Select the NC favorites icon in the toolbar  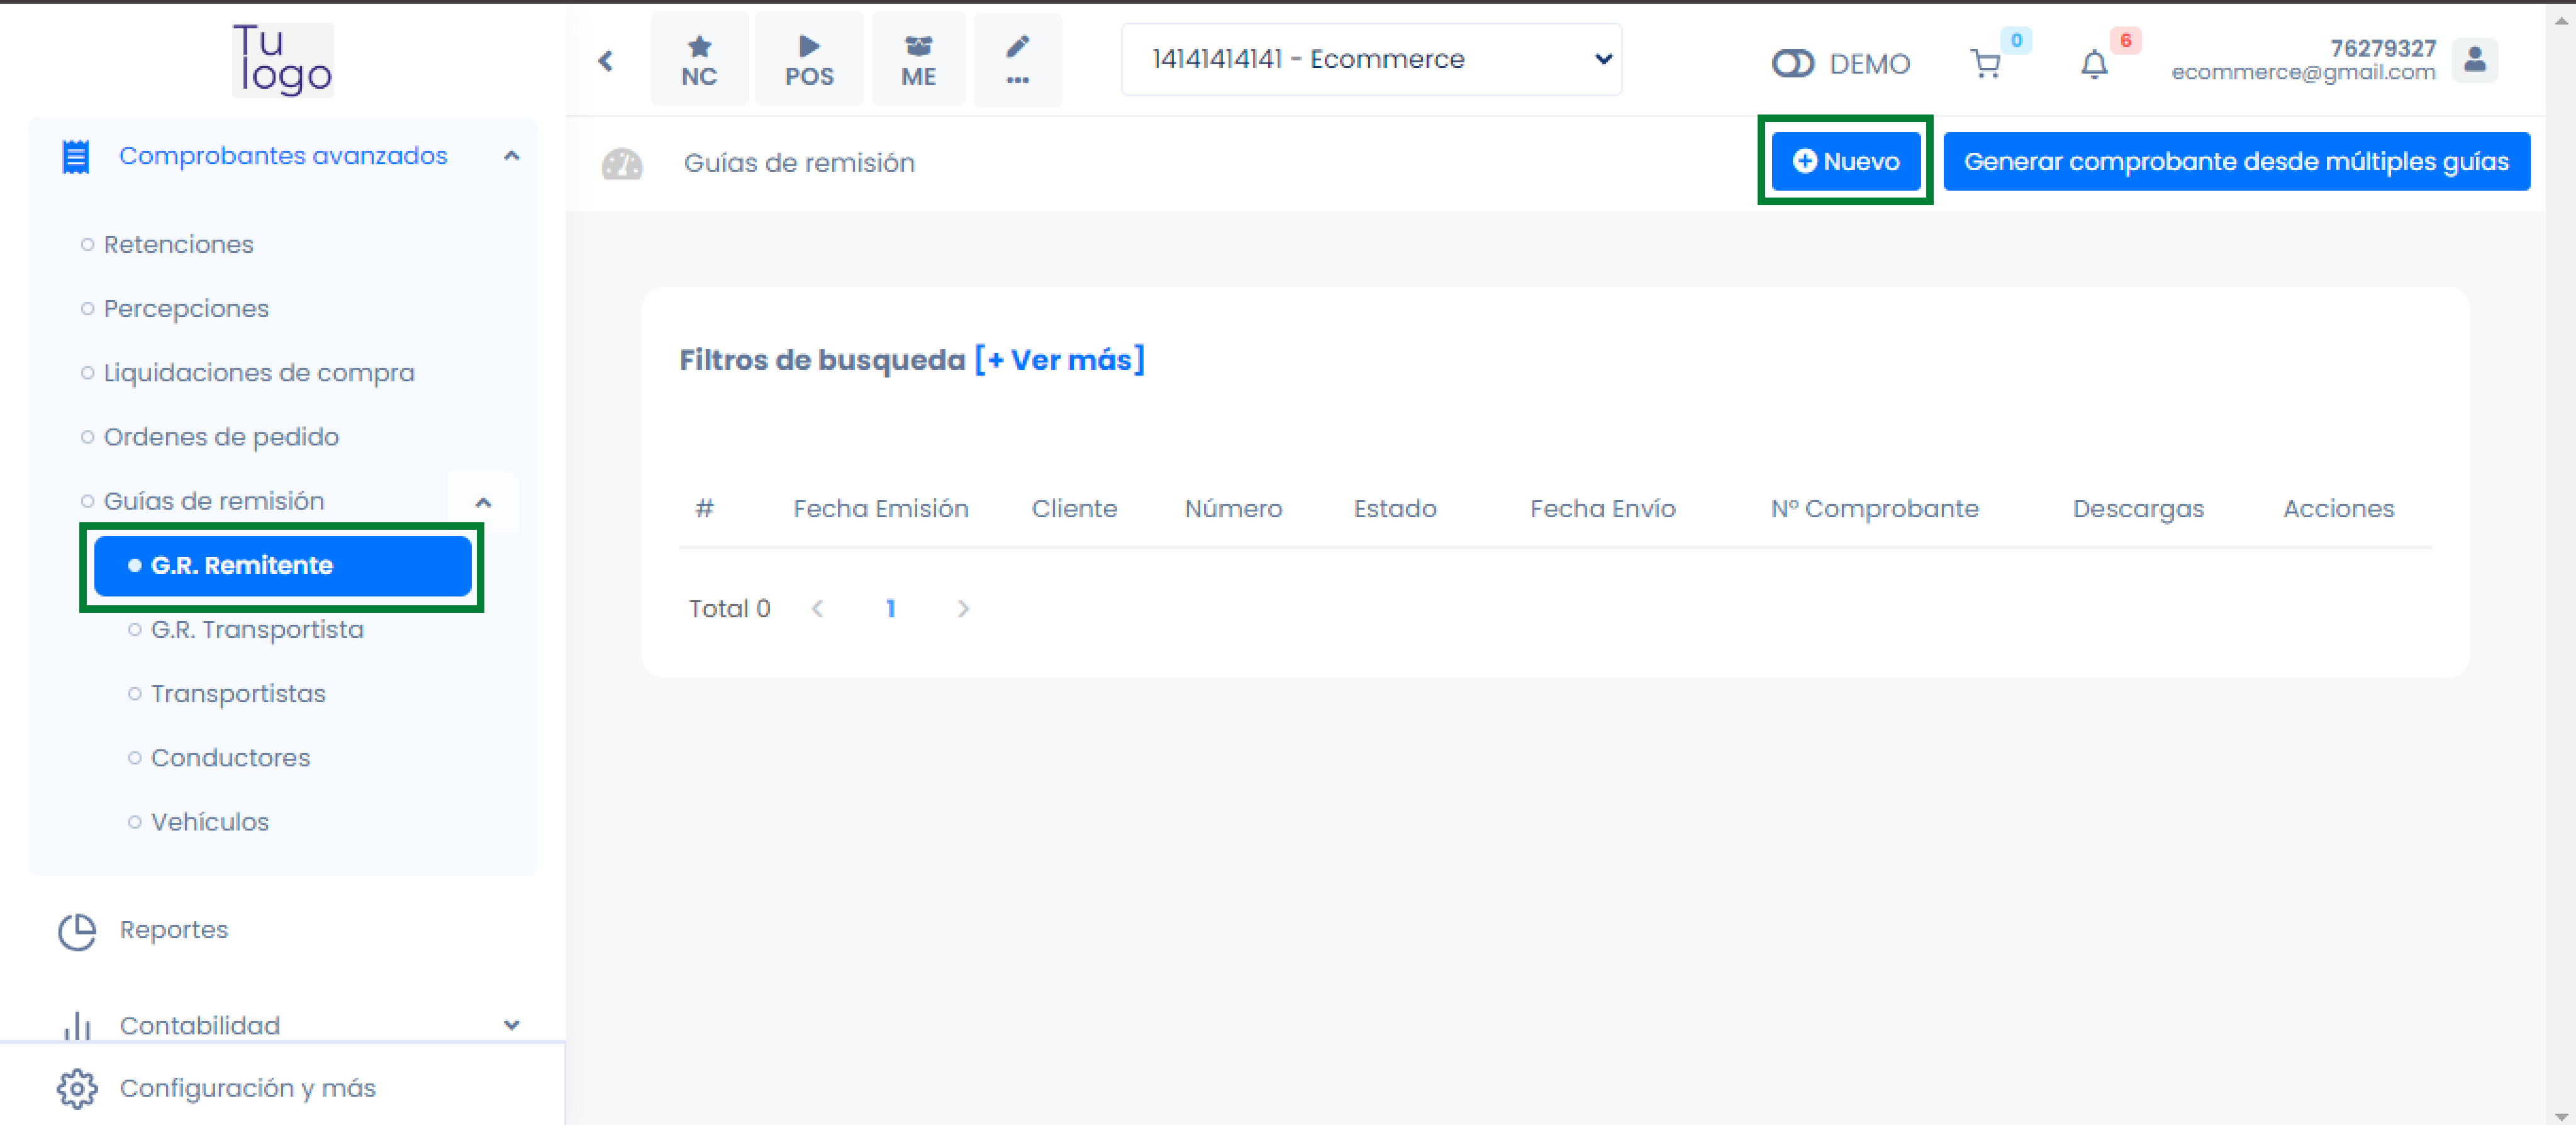click(x=699, y=58)
